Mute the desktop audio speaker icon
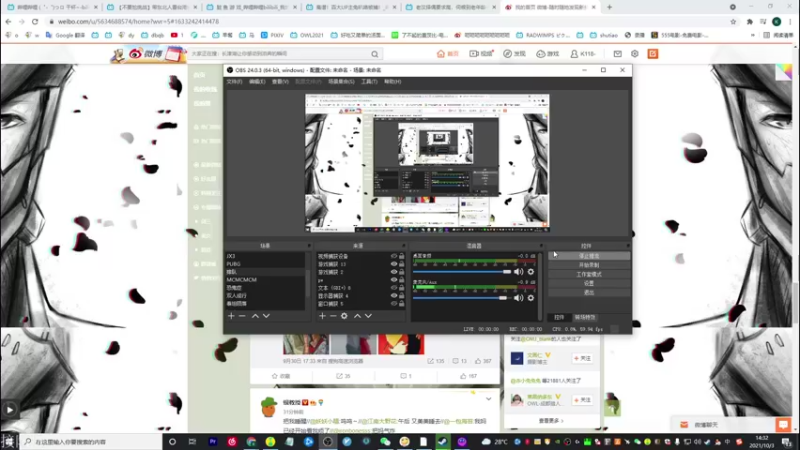The width and height of the screenshot is (800, 450). point(518,272)
